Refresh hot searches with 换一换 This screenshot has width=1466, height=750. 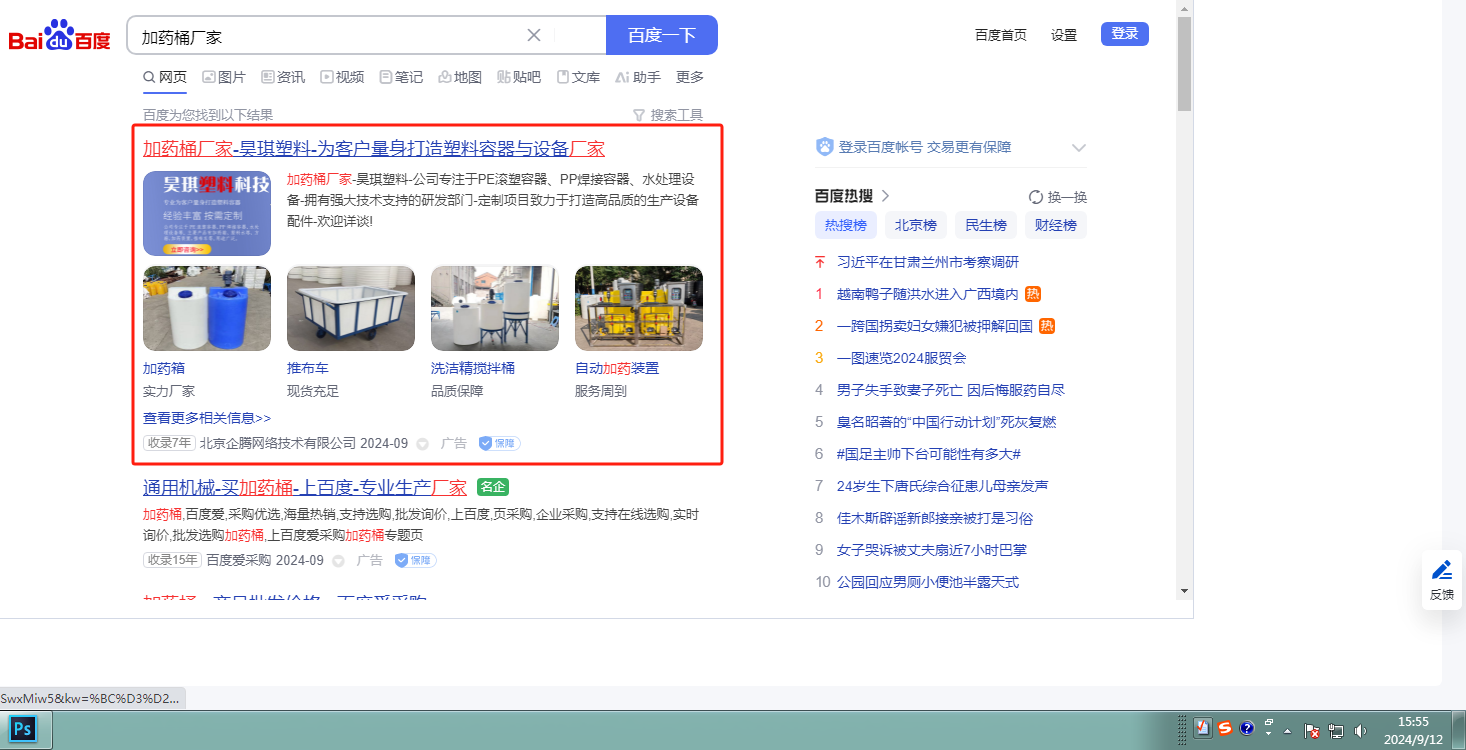(1058, 197)
